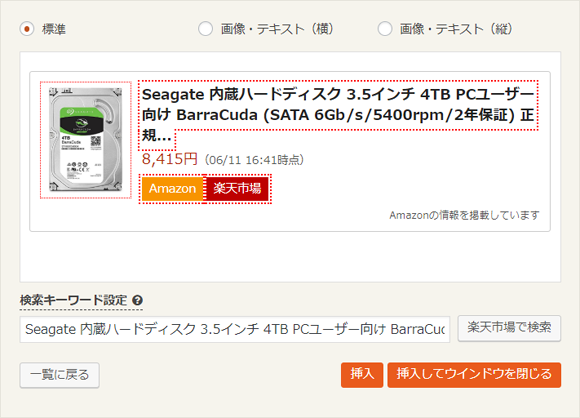Click the 楽天市場で検索 button
This screenshot has width=580, height=418.
pos(509,328)
